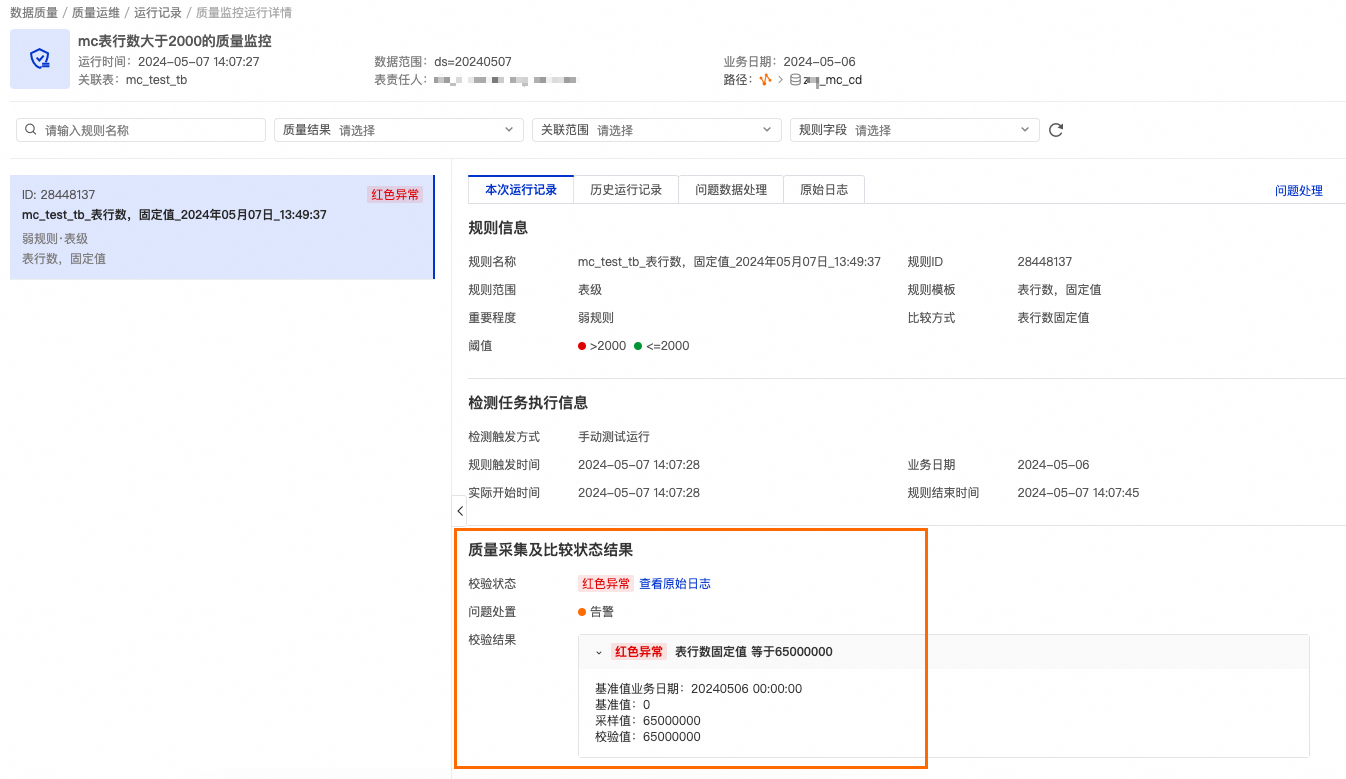Collapse the left panel arrow handle
Image resolution: width=1346 pixels, height=779 pixels.
pos(459,511)
